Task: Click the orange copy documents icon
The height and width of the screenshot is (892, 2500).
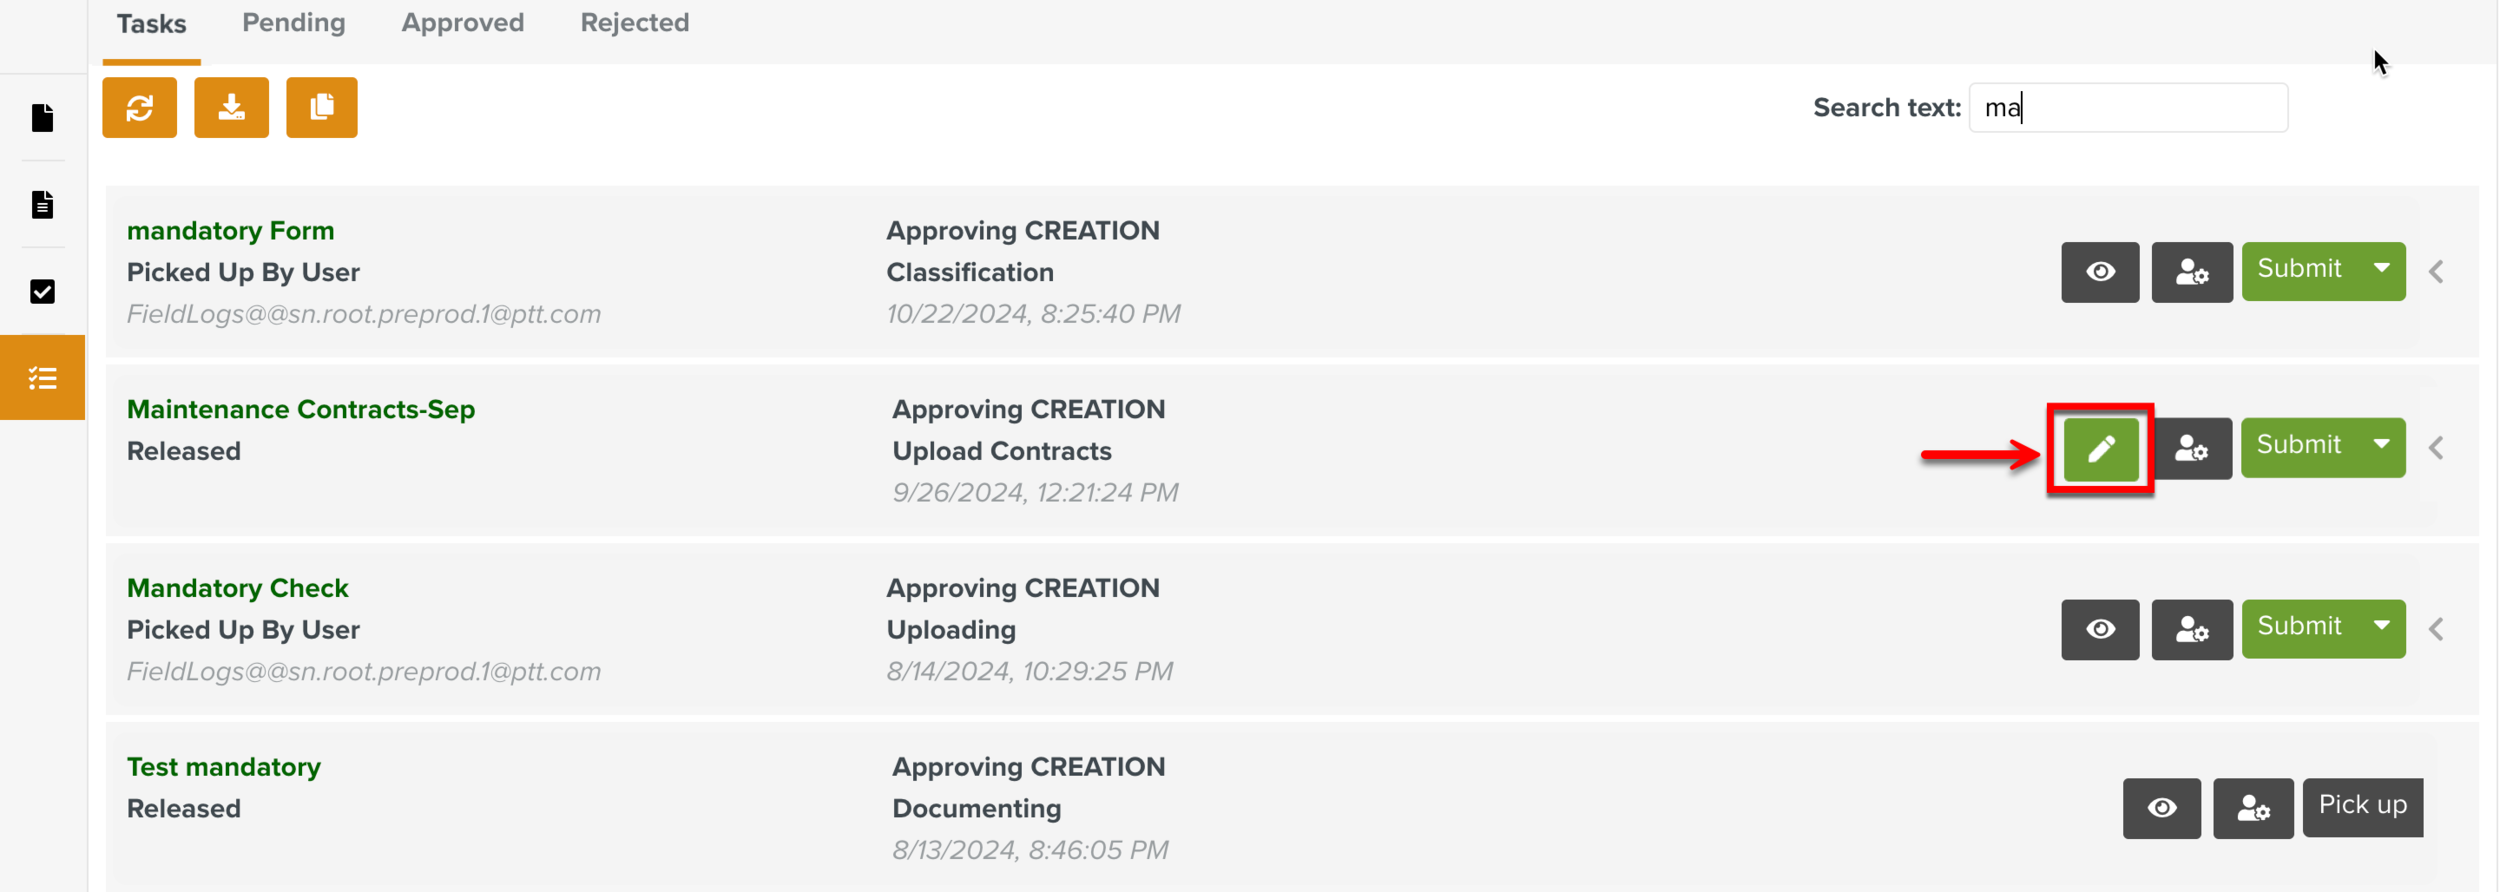Action: pyautogui.click(x=321, y=107)
